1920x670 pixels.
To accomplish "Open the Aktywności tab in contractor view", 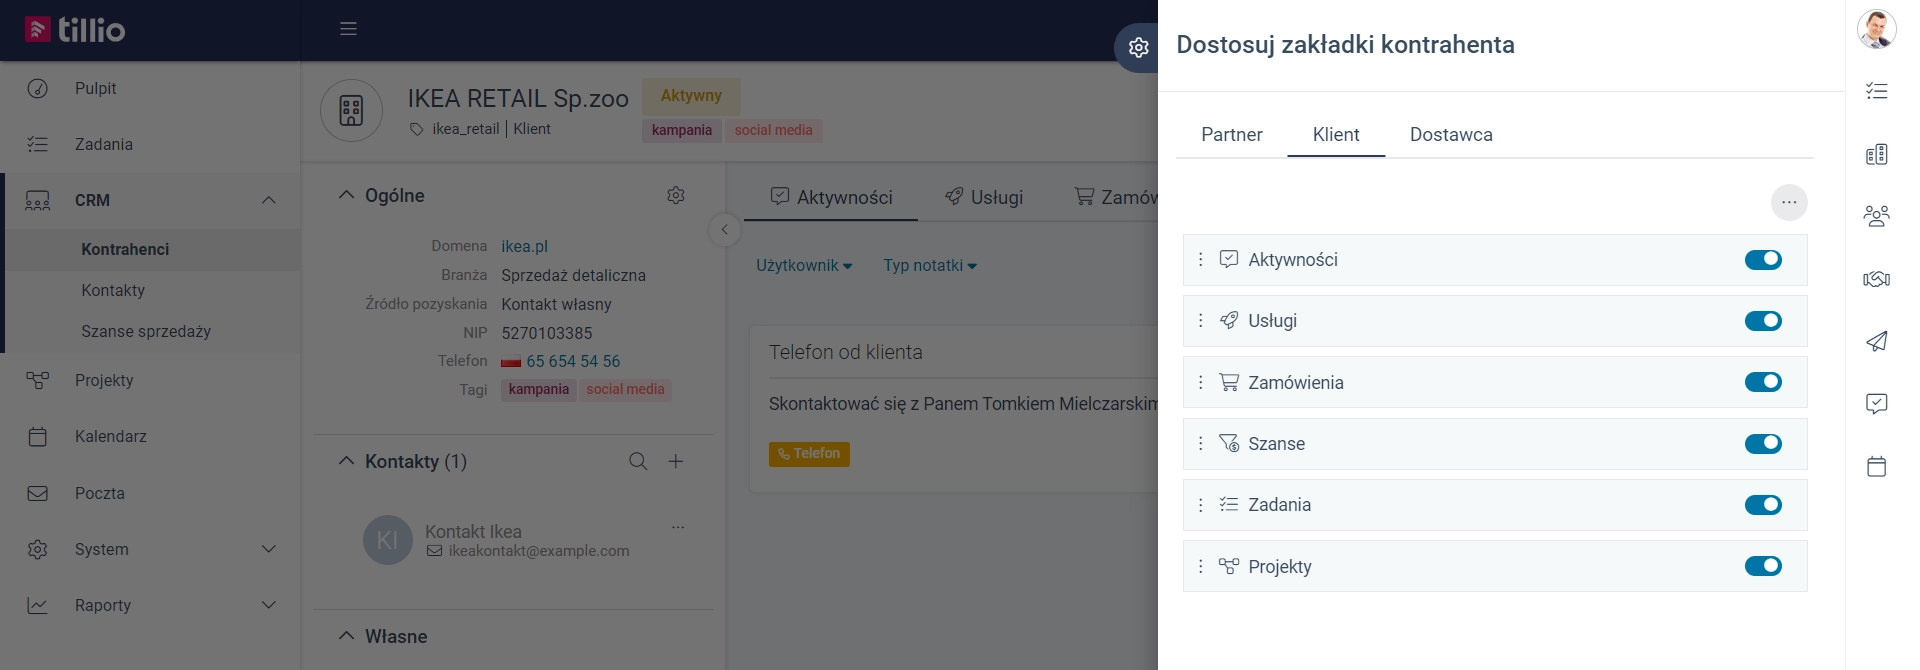I will [x=832, y=197].
